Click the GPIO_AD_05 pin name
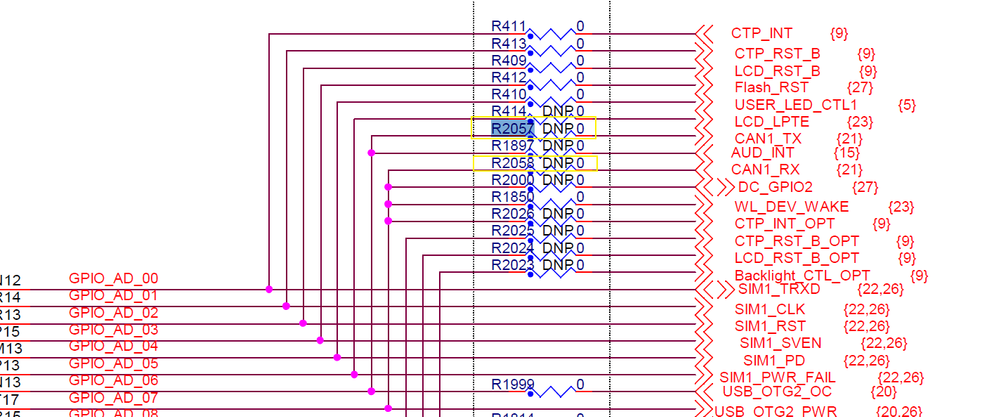The width and height of the screenshot is (999, 417). (x=113, y=364)
